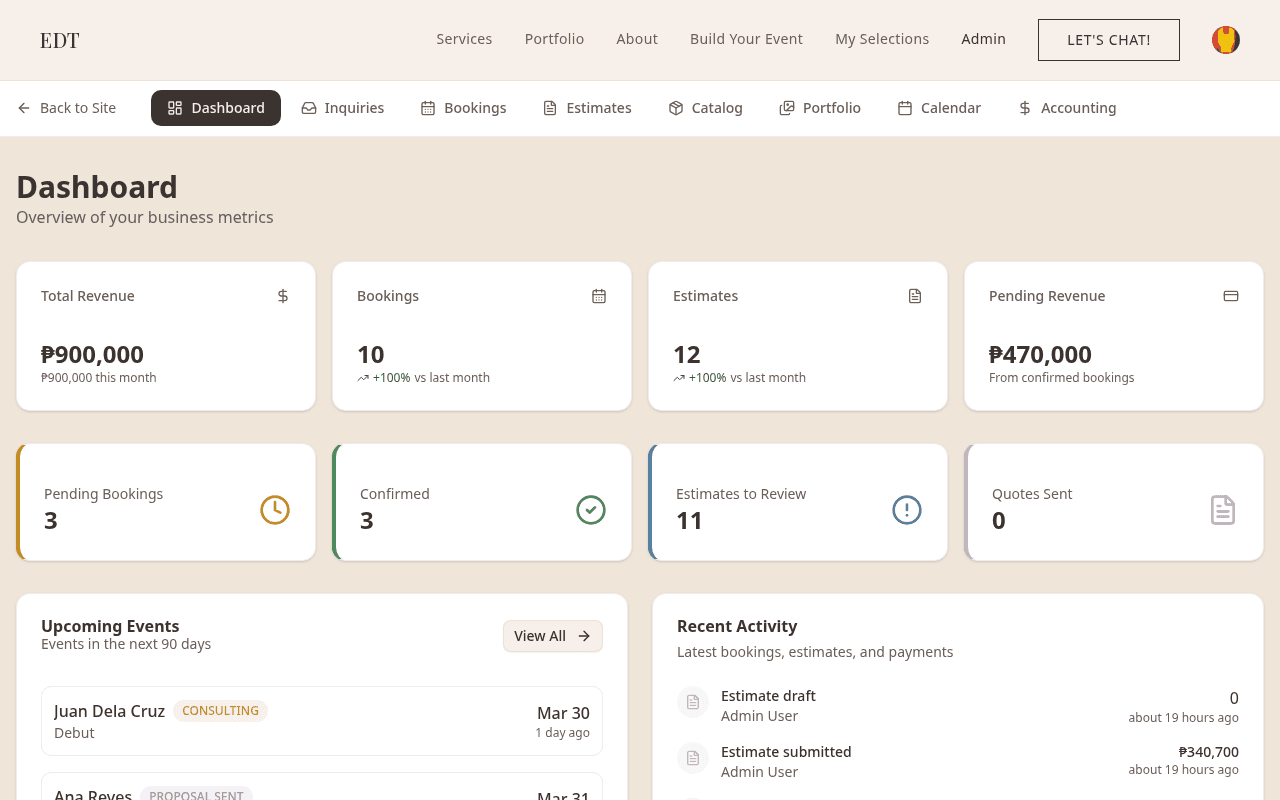Viewport: 1280px width, 800px height.
Task: Open the Catalog admin tab
Action: tap(706, 108)
